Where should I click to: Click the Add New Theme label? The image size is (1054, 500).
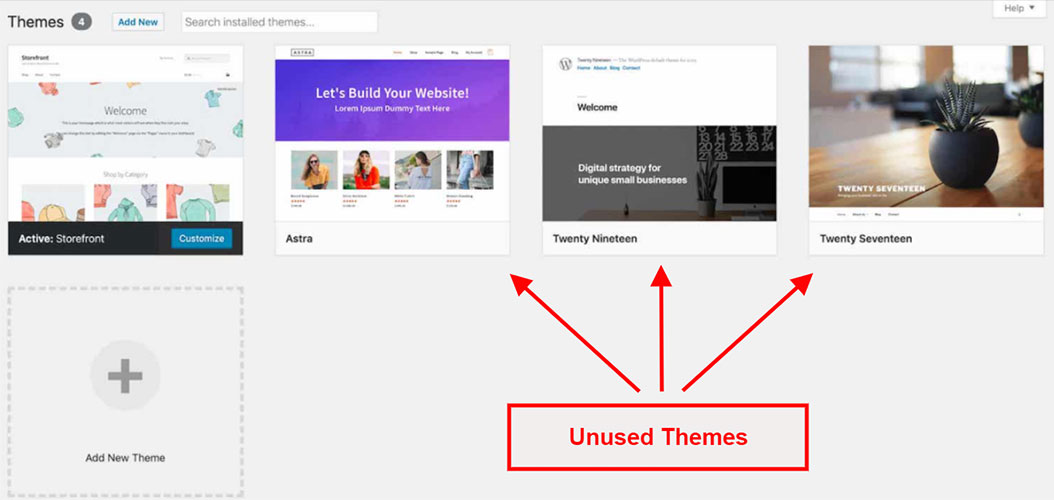point(125,458)
